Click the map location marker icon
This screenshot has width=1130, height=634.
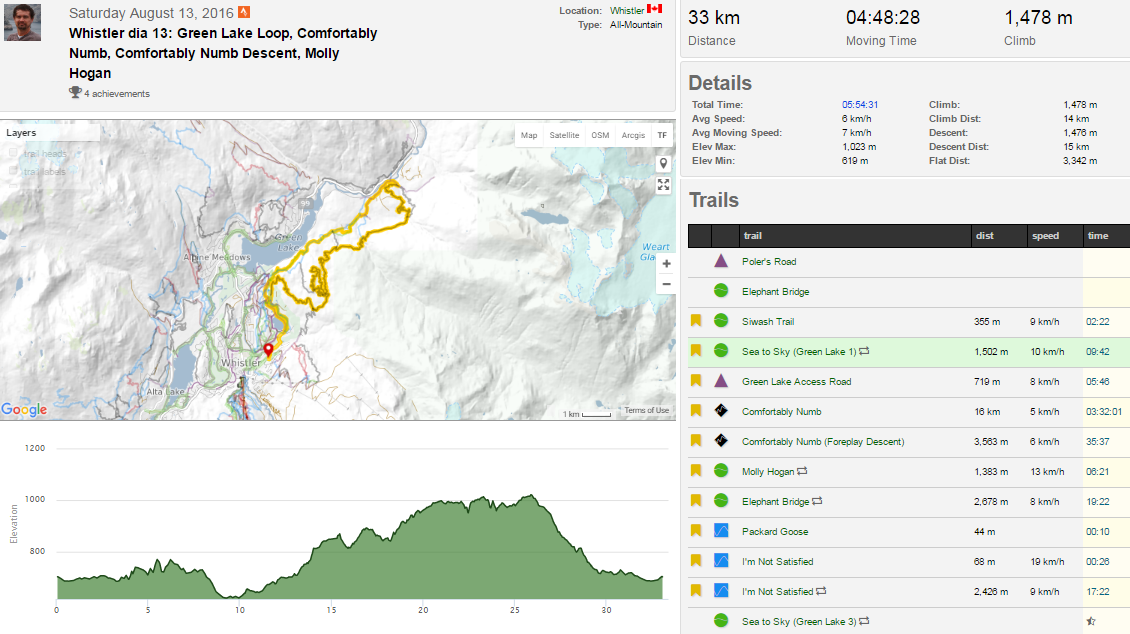click(663, 164)
